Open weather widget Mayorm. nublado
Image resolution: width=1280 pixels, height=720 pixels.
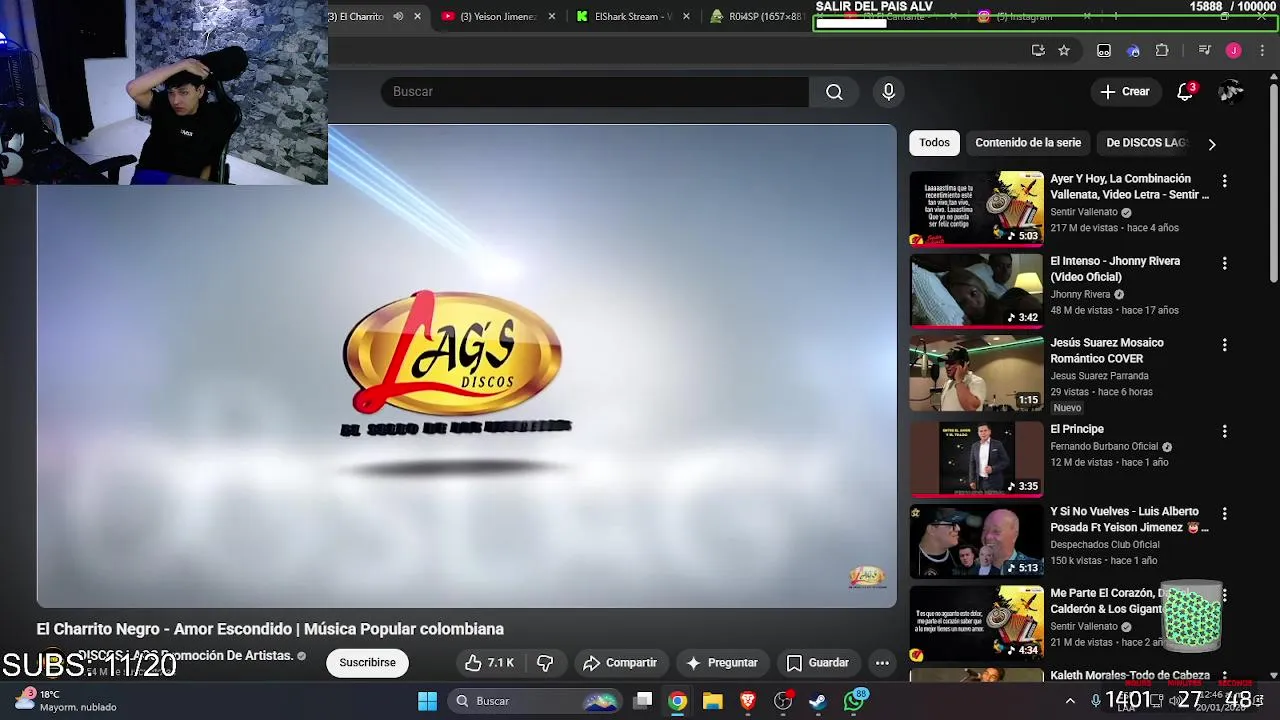(67, 701)
